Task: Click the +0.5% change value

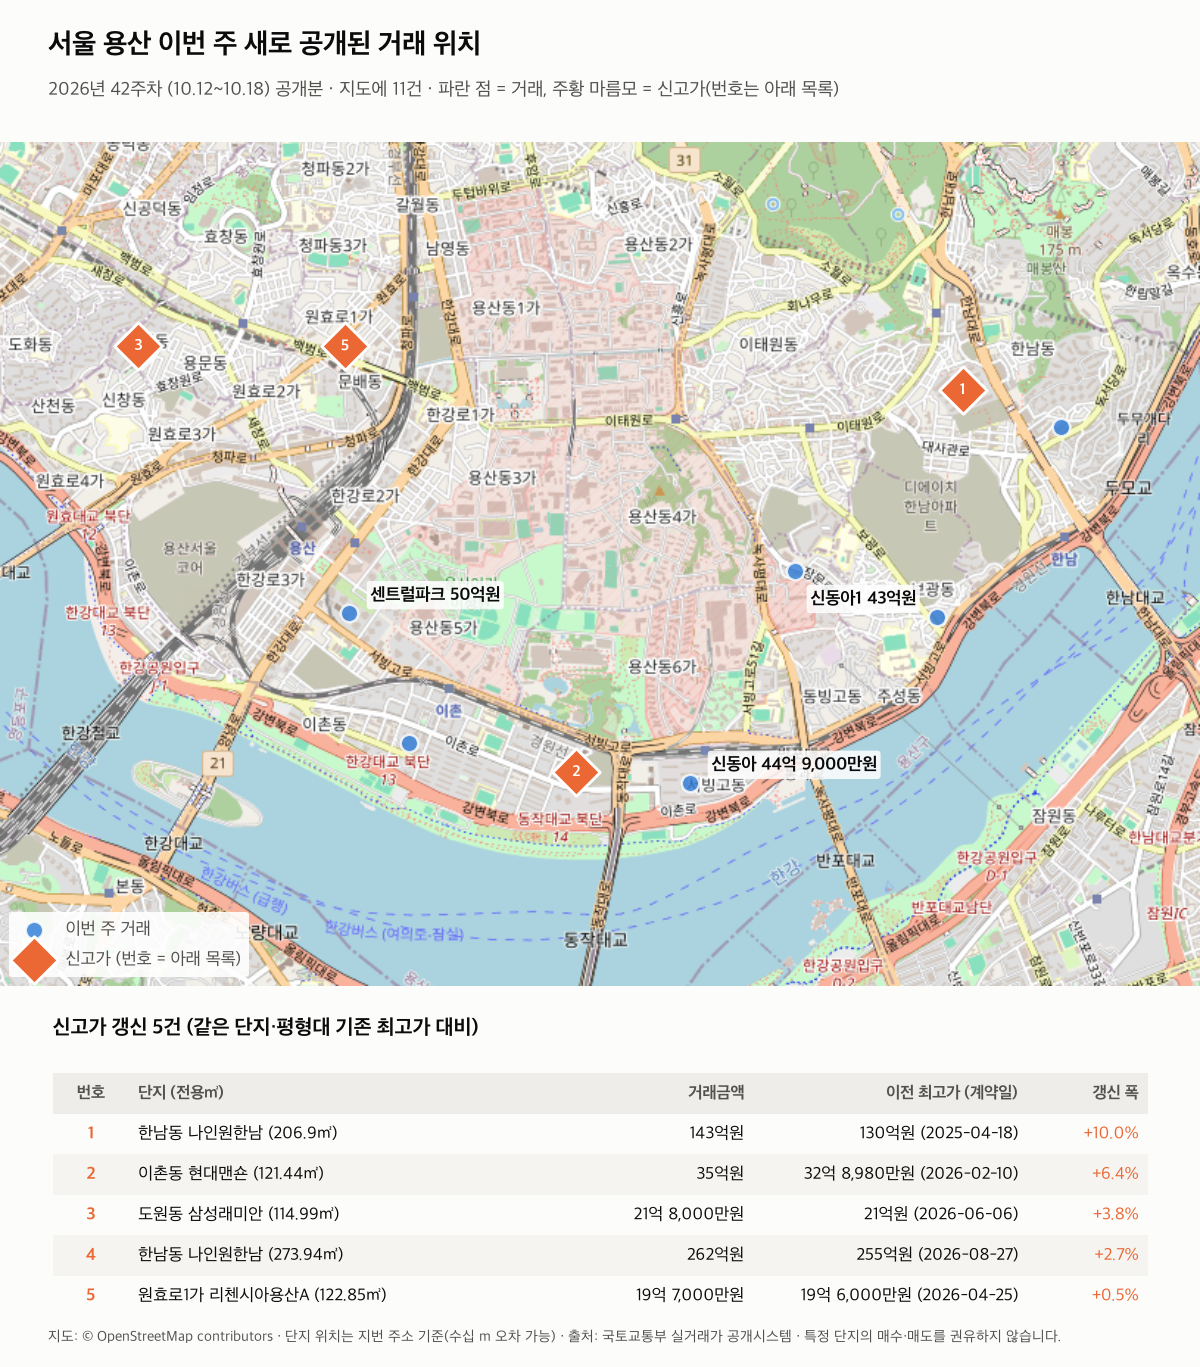Action: 1115,1295
